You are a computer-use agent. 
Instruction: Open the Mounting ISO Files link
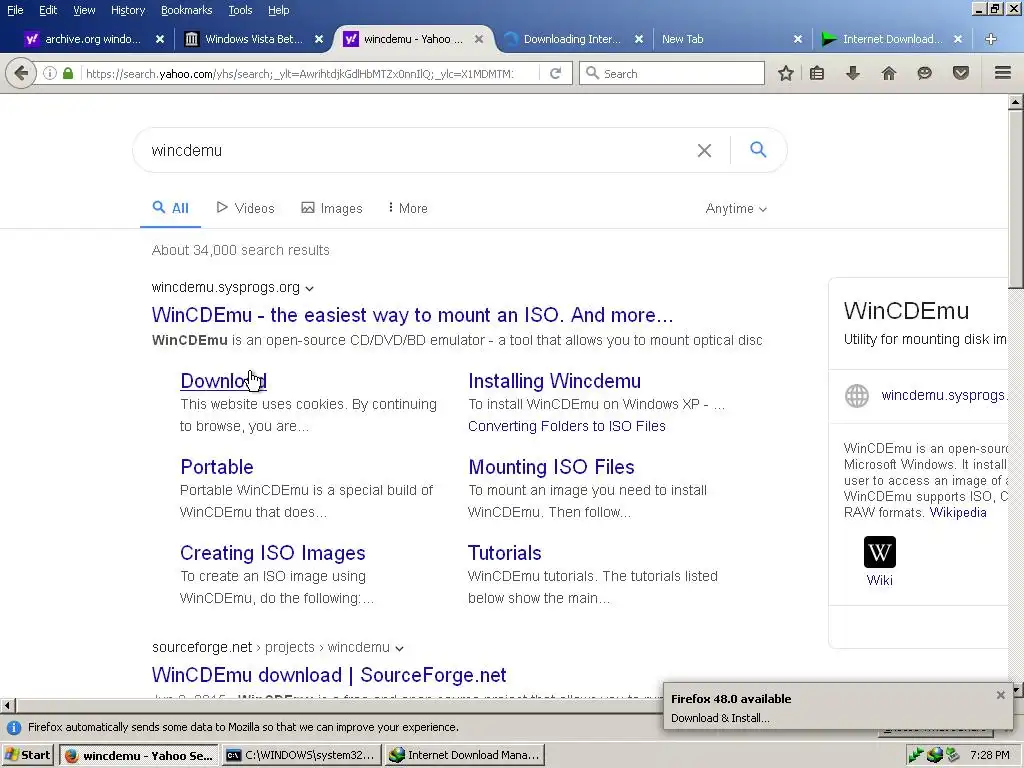551,467
